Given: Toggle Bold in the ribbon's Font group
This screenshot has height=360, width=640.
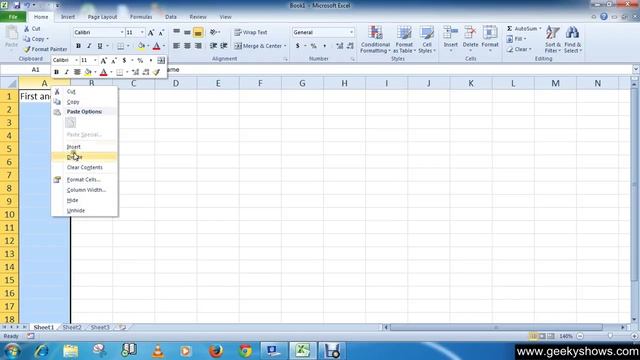Looking at the screenshot, I should point(78,46).
